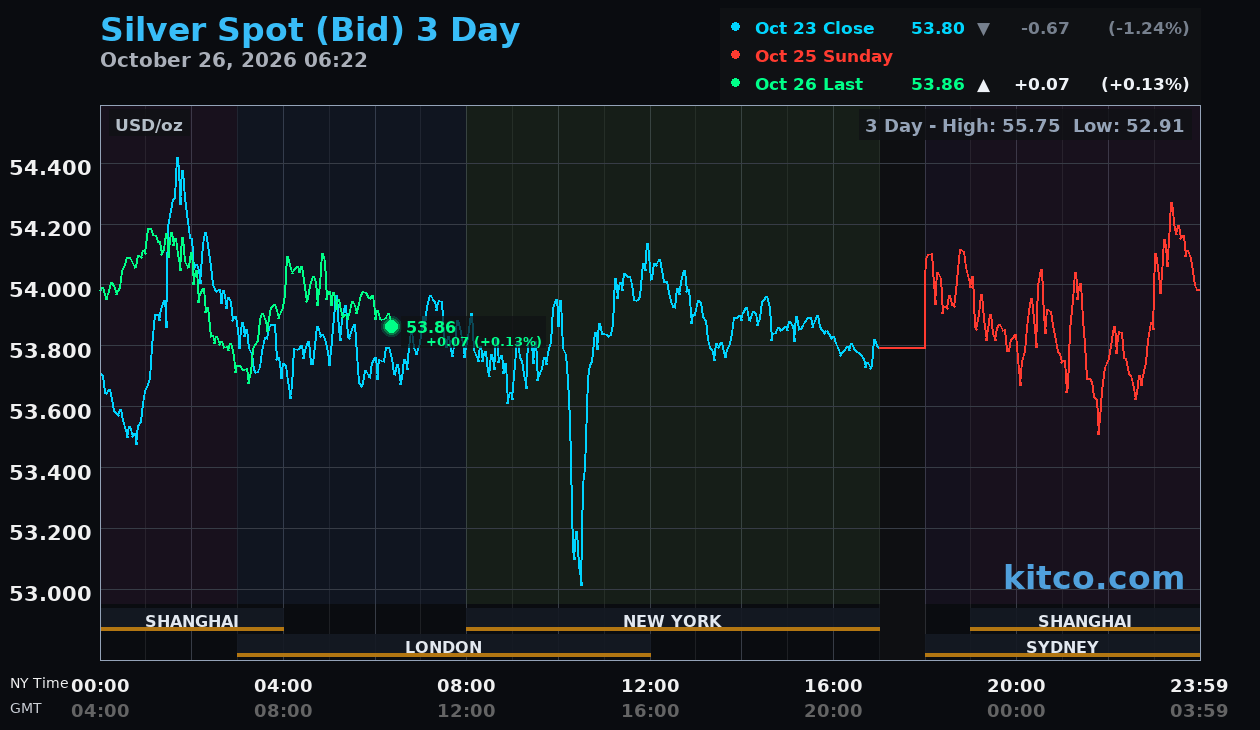Click the 08:00 NY time label
Image resolution: width=1260 pixels, height=730 pixels.
click(466, 686)
